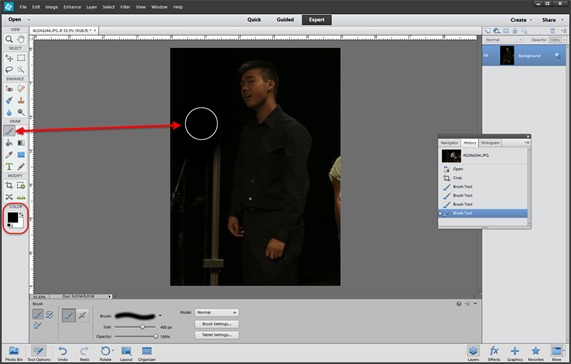Select the Gradient tool
Screen dimensions: 571x364
[21, 143]
